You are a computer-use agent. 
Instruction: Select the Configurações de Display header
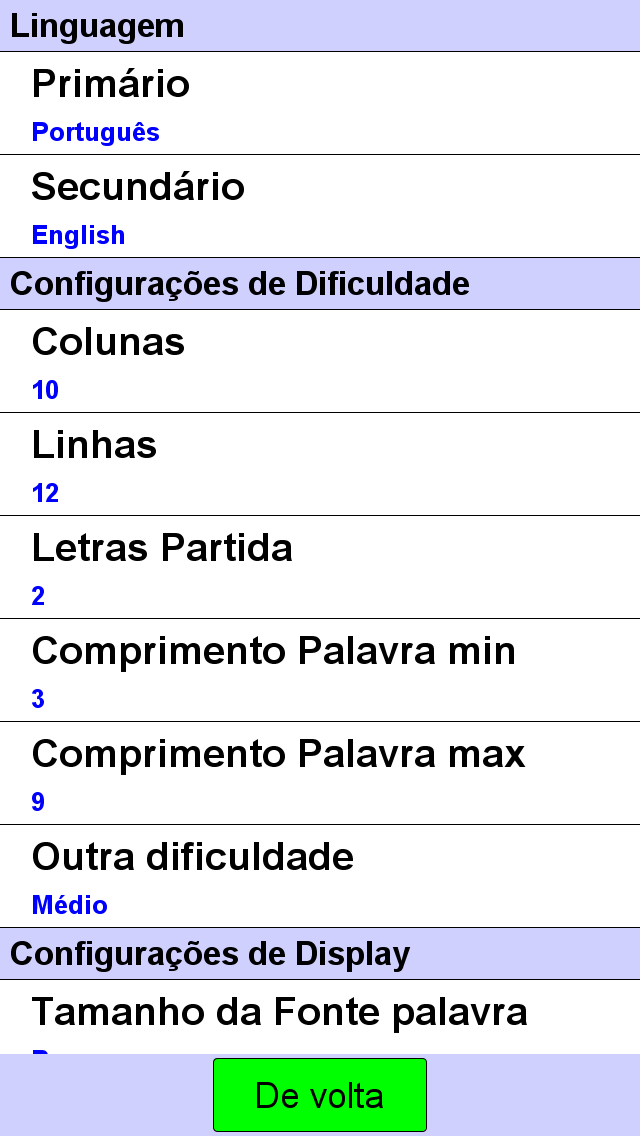[x=320, y=953]
